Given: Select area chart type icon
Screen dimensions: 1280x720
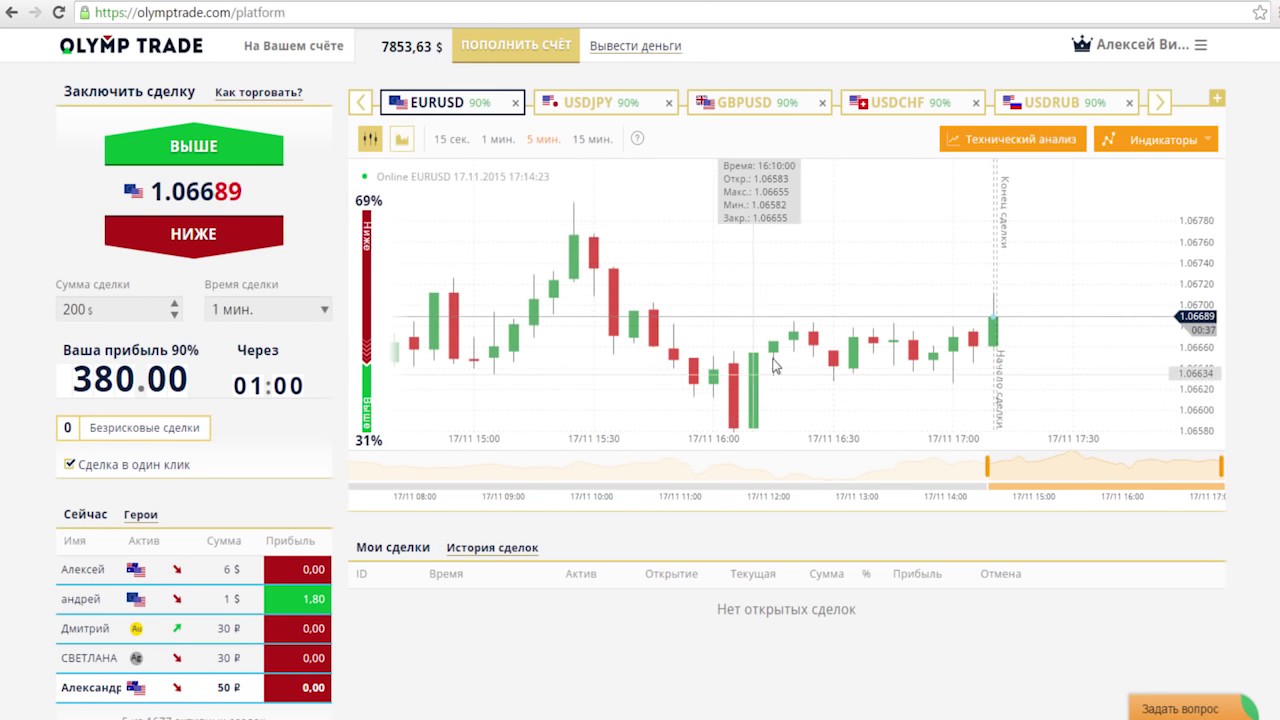Looking at the screenshot, I should [x=402, y=139].
